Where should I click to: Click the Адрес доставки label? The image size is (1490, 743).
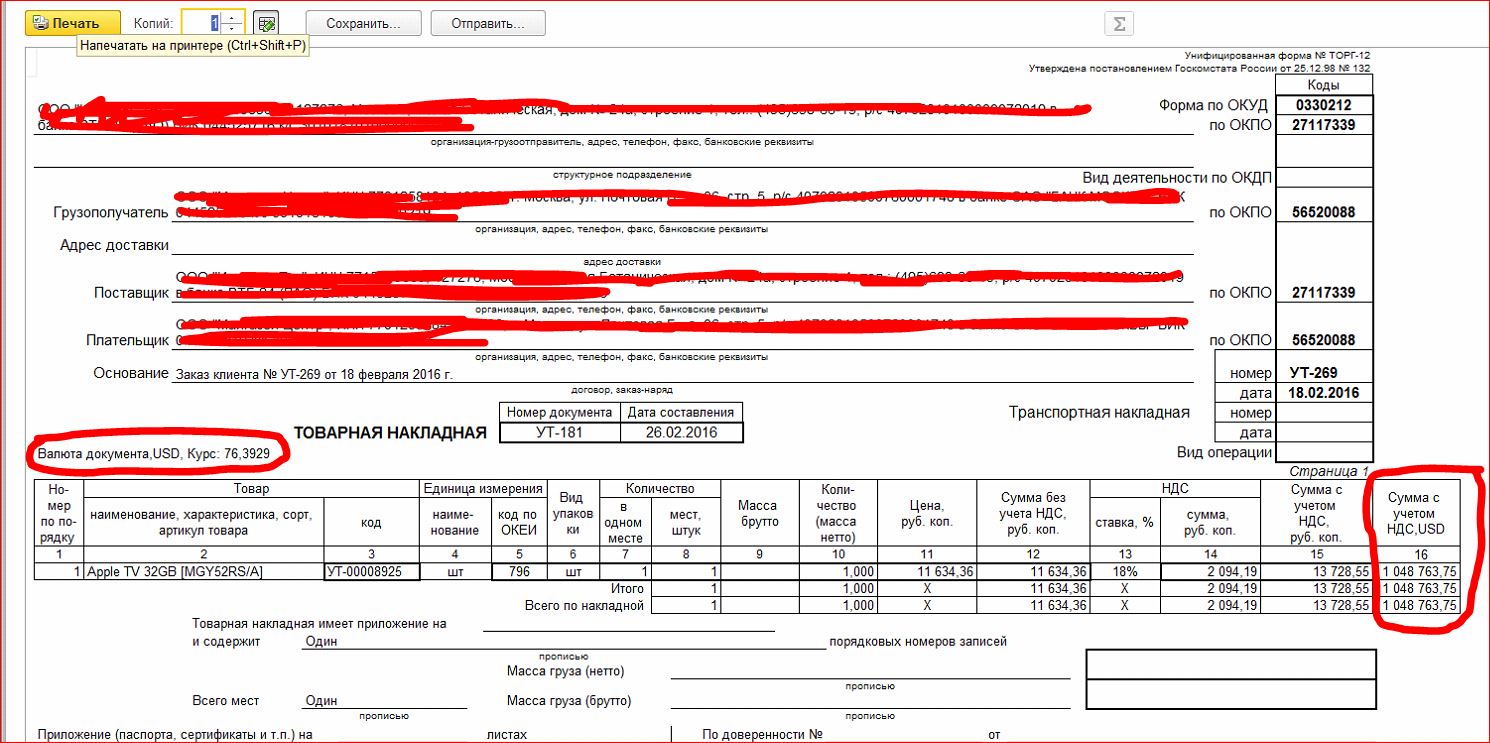pyautogui.click(x=115, y=245)
